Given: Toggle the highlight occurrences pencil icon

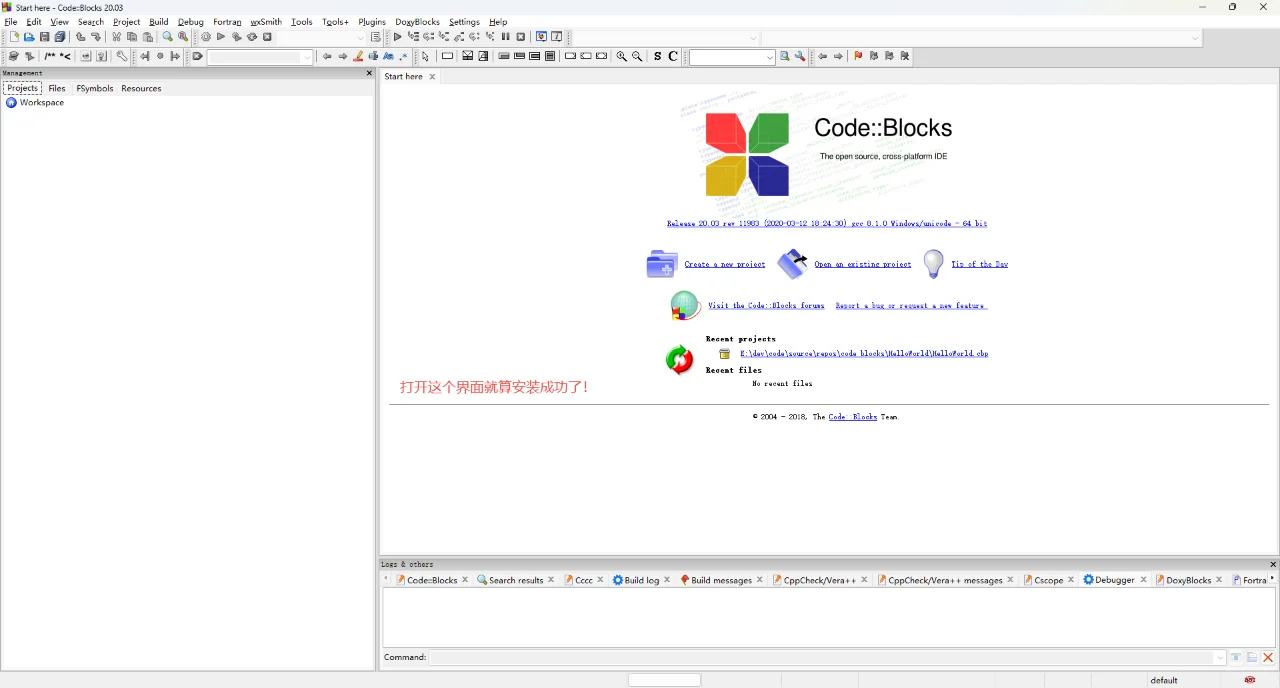Looking at the screenshot, I should tap(357, 56).
